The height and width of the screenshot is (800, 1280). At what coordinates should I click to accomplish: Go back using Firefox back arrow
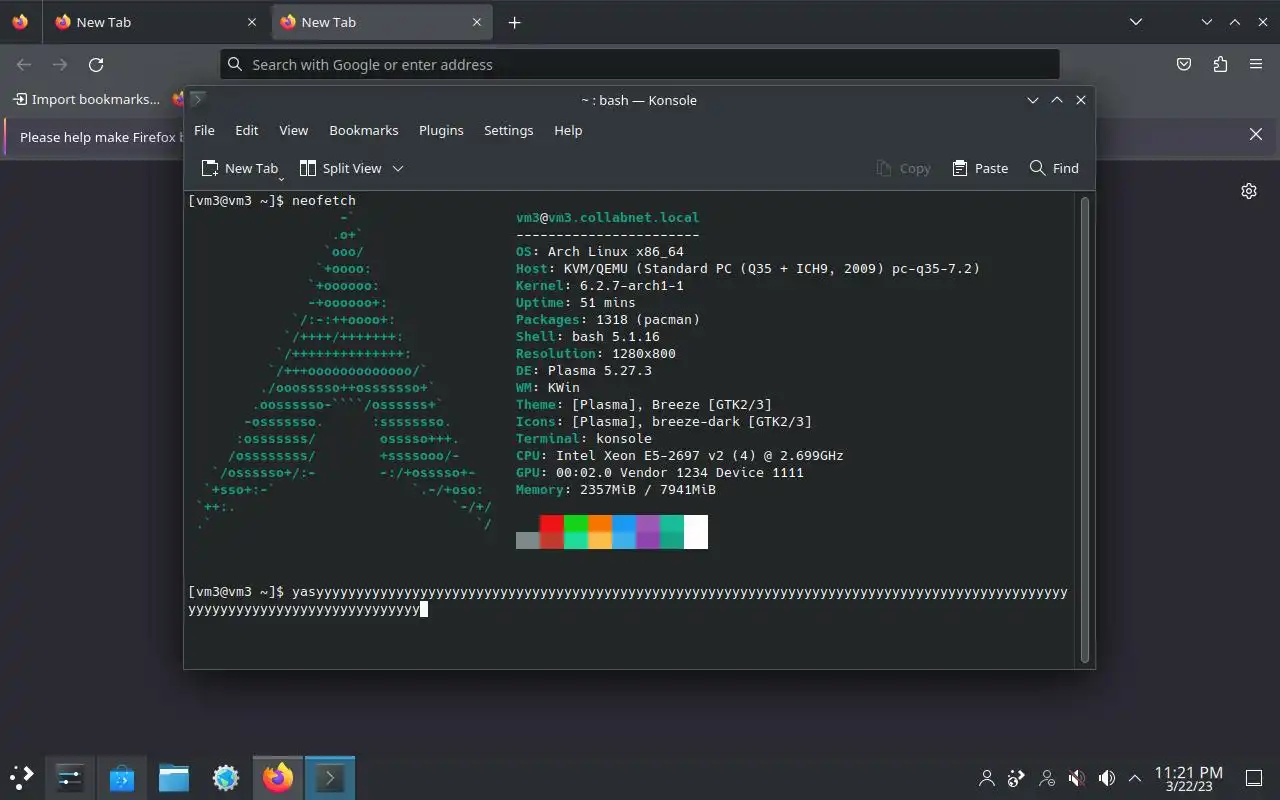(24, 64)
